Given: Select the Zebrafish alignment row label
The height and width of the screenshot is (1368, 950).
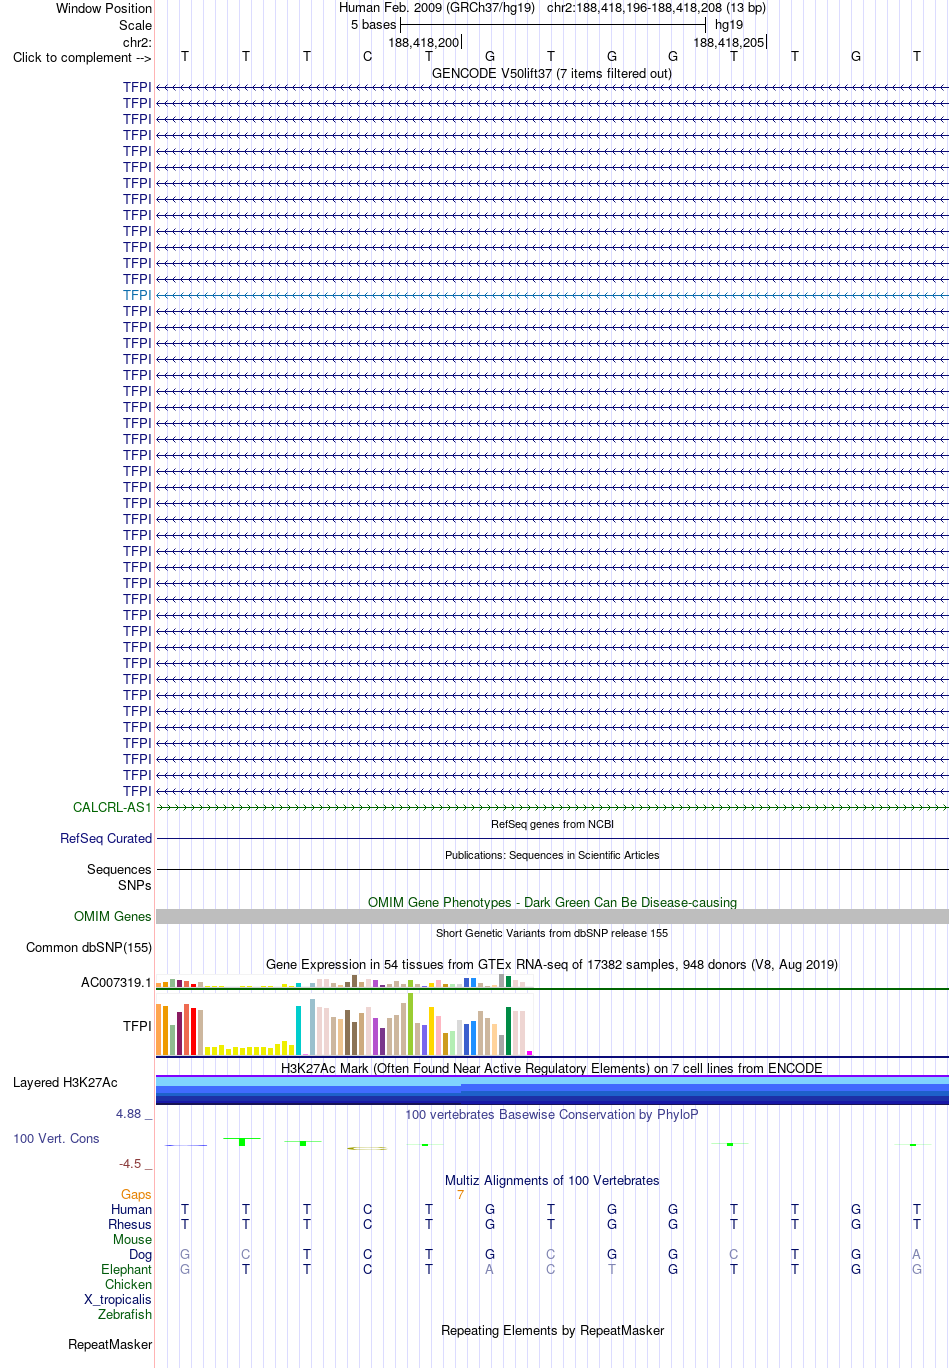Looking at the screenshot, I should click(x=125, y=1314).
